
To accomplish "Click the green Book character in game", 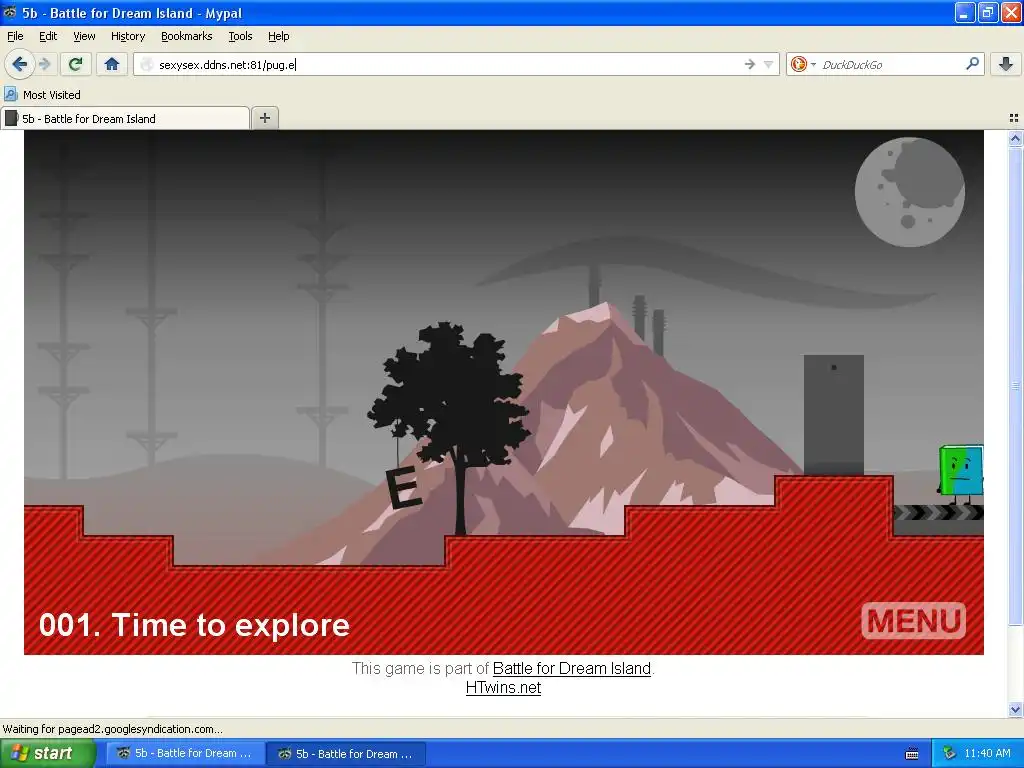I will pos(961,475).
